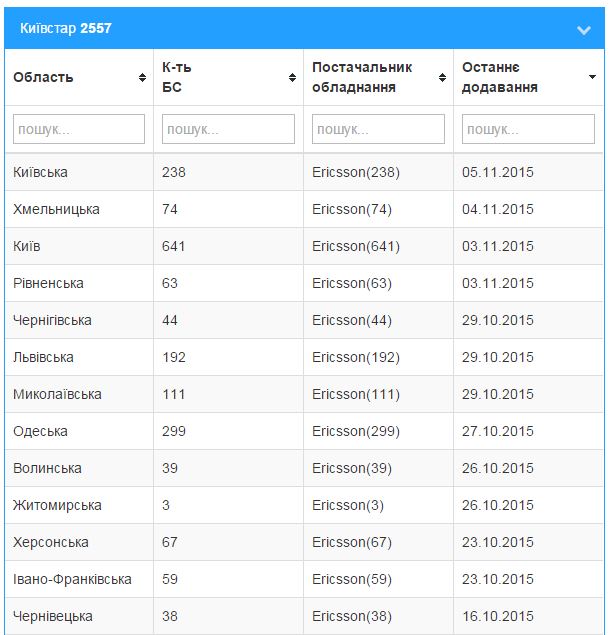Viewport: 610px width, 635px height.
Task: Click the Область column header text
Action: [x=43, y=77]
